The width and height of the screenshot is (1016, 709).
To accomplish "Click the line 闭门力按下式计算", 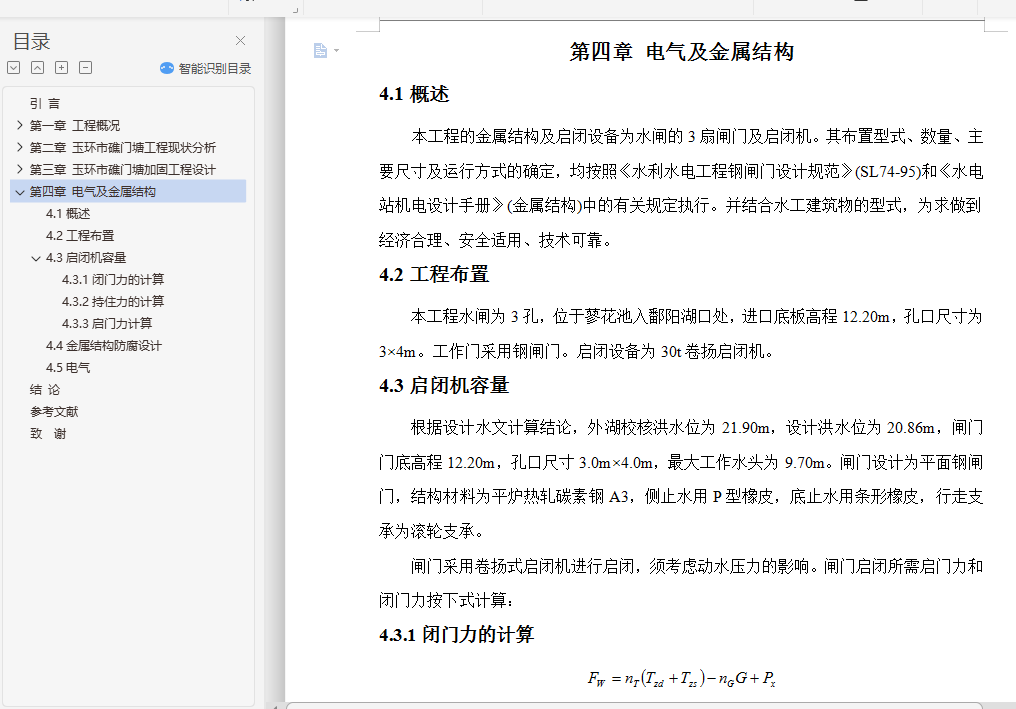I will click(x=446, y=601).
